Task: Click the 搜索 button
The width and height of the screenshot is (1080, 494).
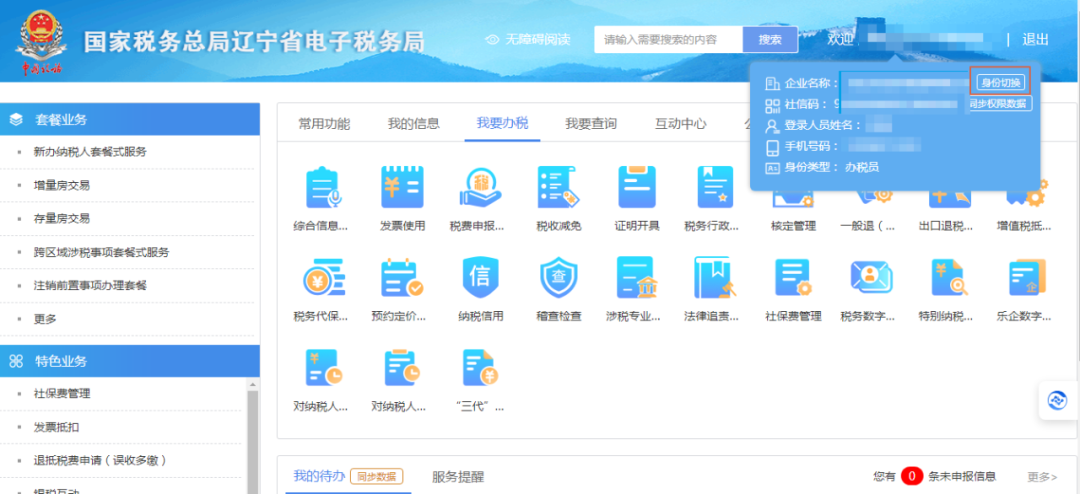Action: (770, 40)
